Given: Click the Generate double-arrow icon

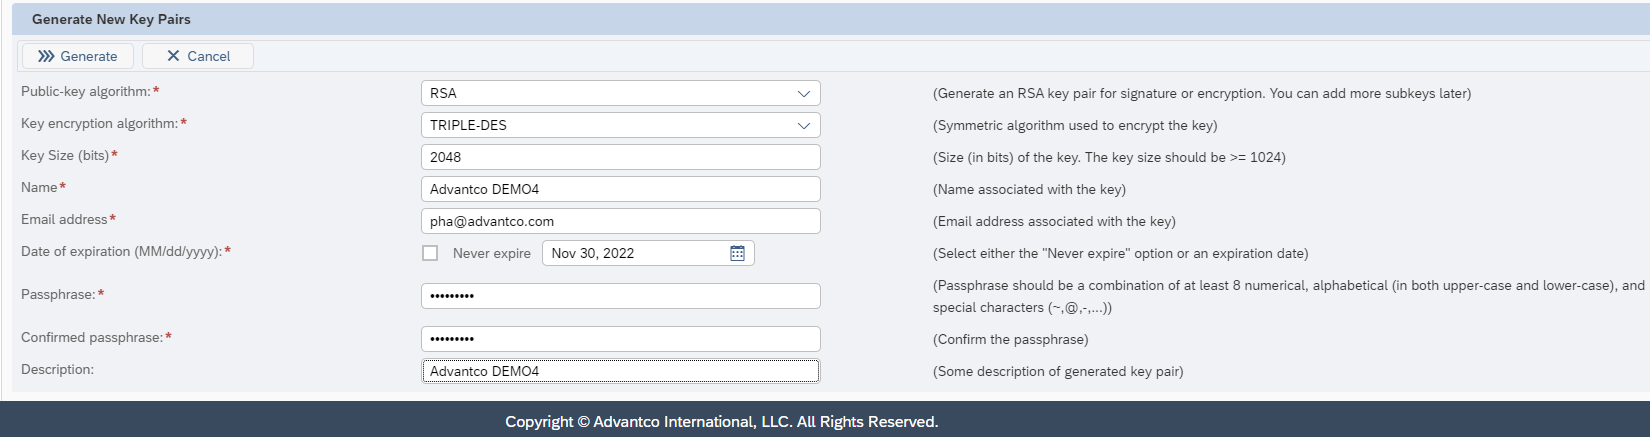Looking at the screenshot, I should tap(46, 56).
